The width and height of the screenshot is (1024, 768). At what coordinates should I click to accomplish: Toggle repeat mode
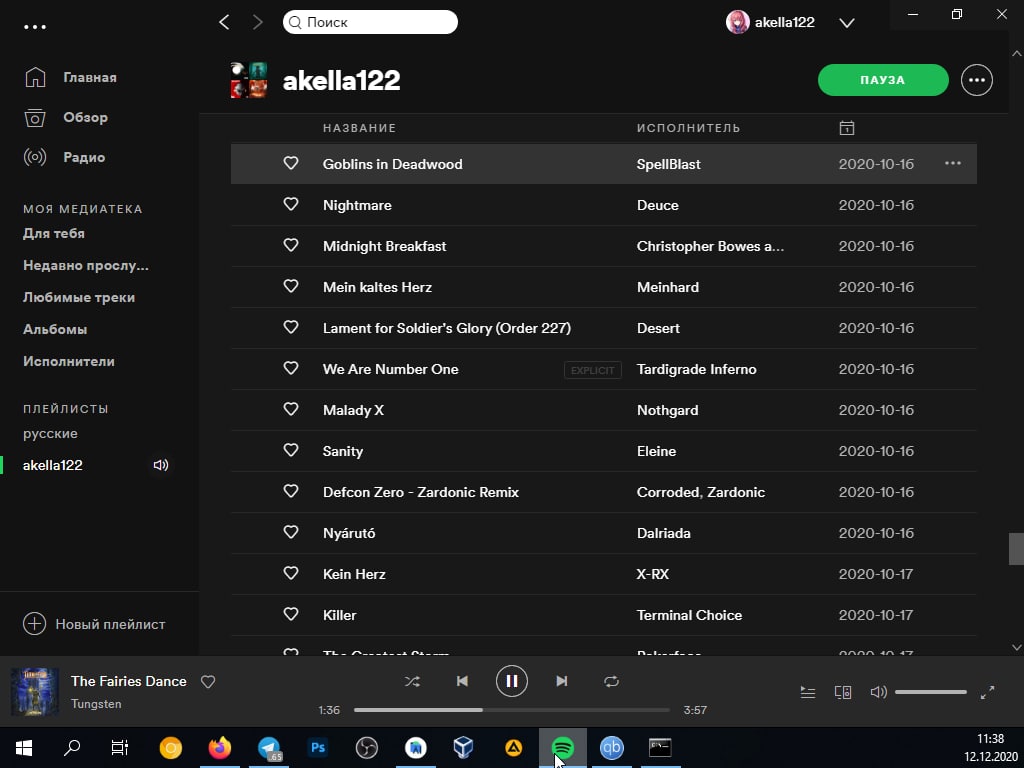[611, 681]
